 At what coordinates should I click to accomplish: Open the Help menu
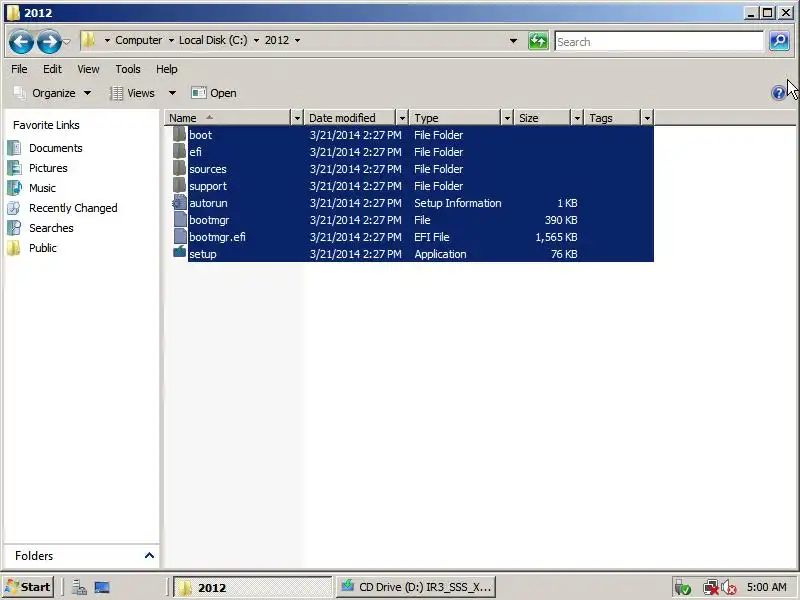point(167,69)
